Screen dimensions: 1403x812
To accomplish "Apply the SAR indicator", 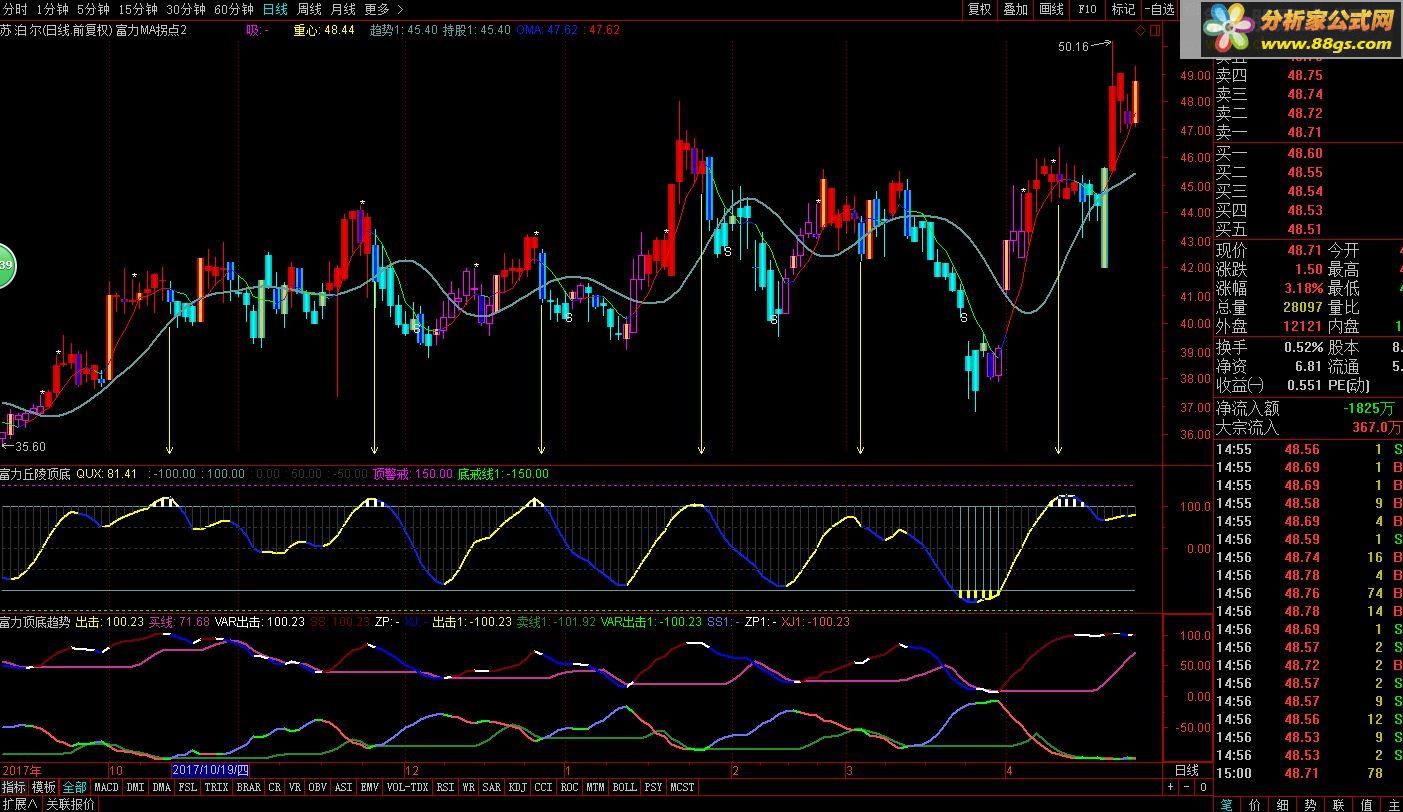I will 492,787.
